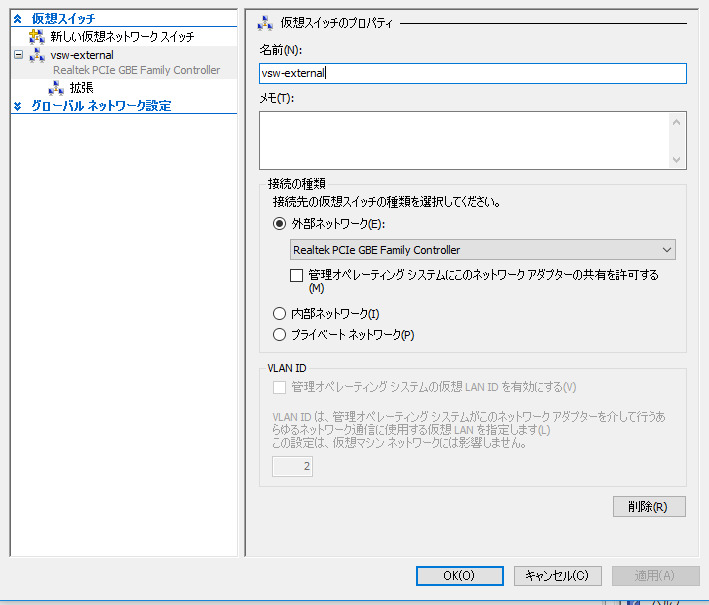Click the new virtual network switch icon
The height and width of the screenshot is (605, 709).
(x=37, y=37)
